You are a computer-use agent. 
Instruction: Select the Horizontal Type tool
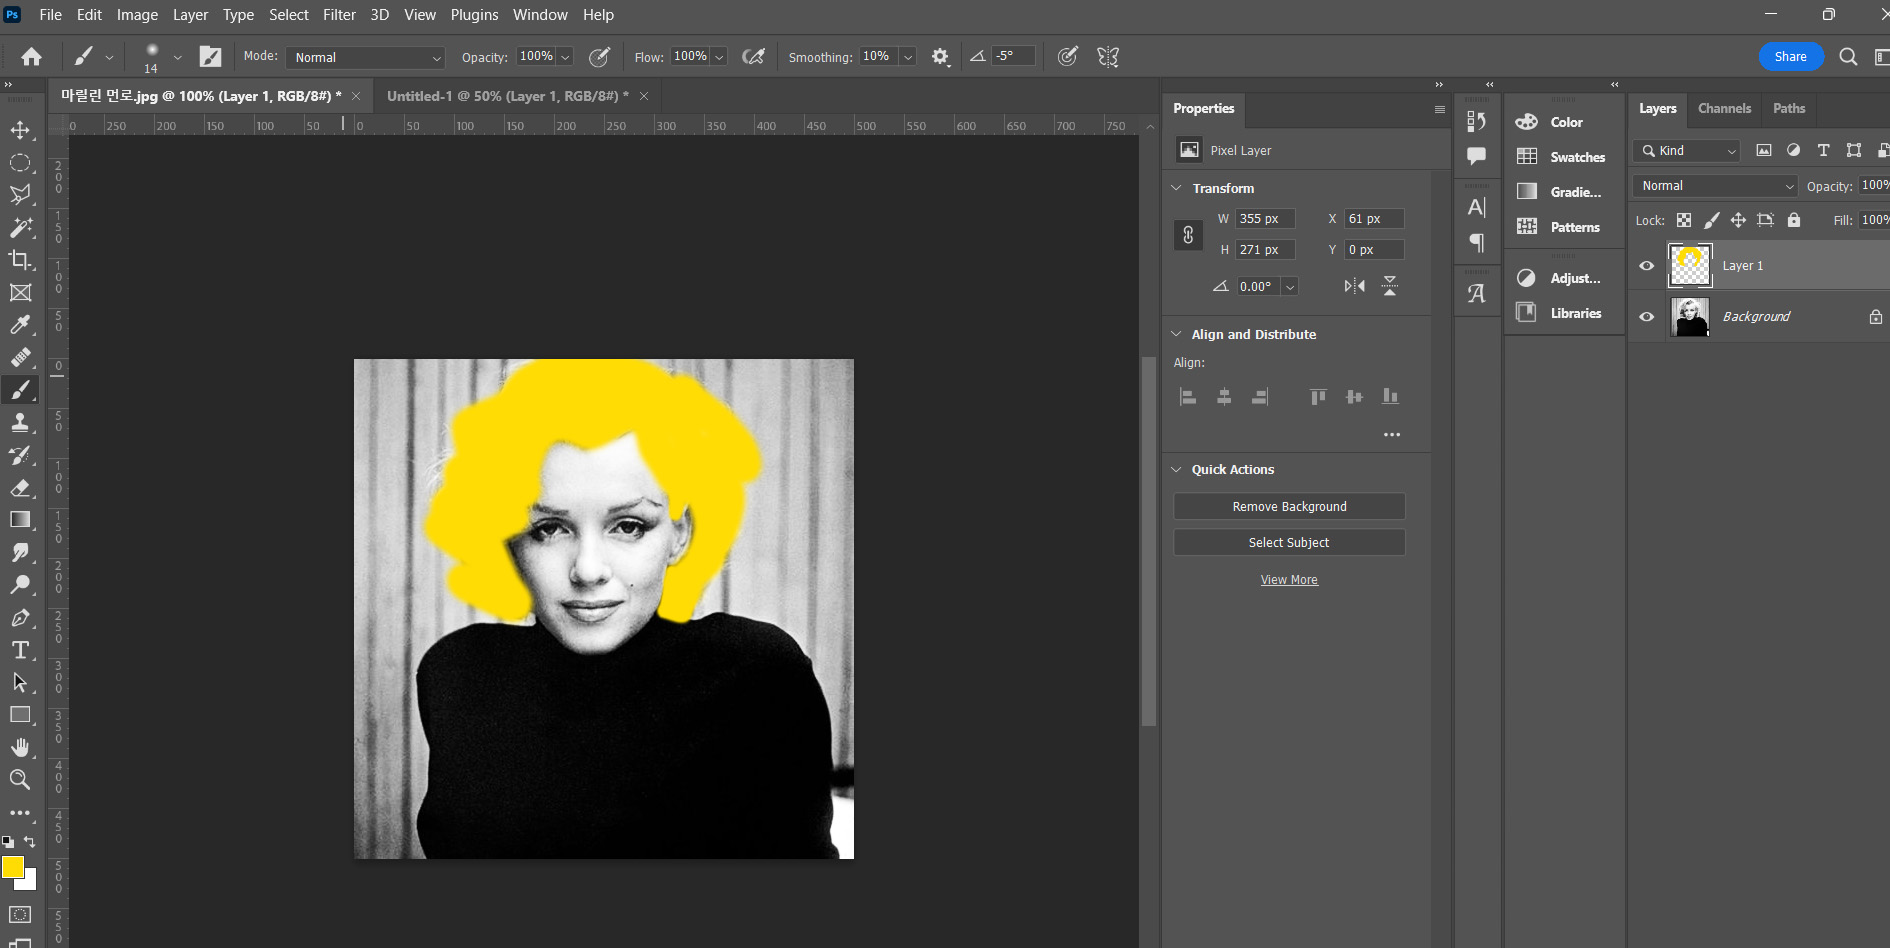pos(20,650)
